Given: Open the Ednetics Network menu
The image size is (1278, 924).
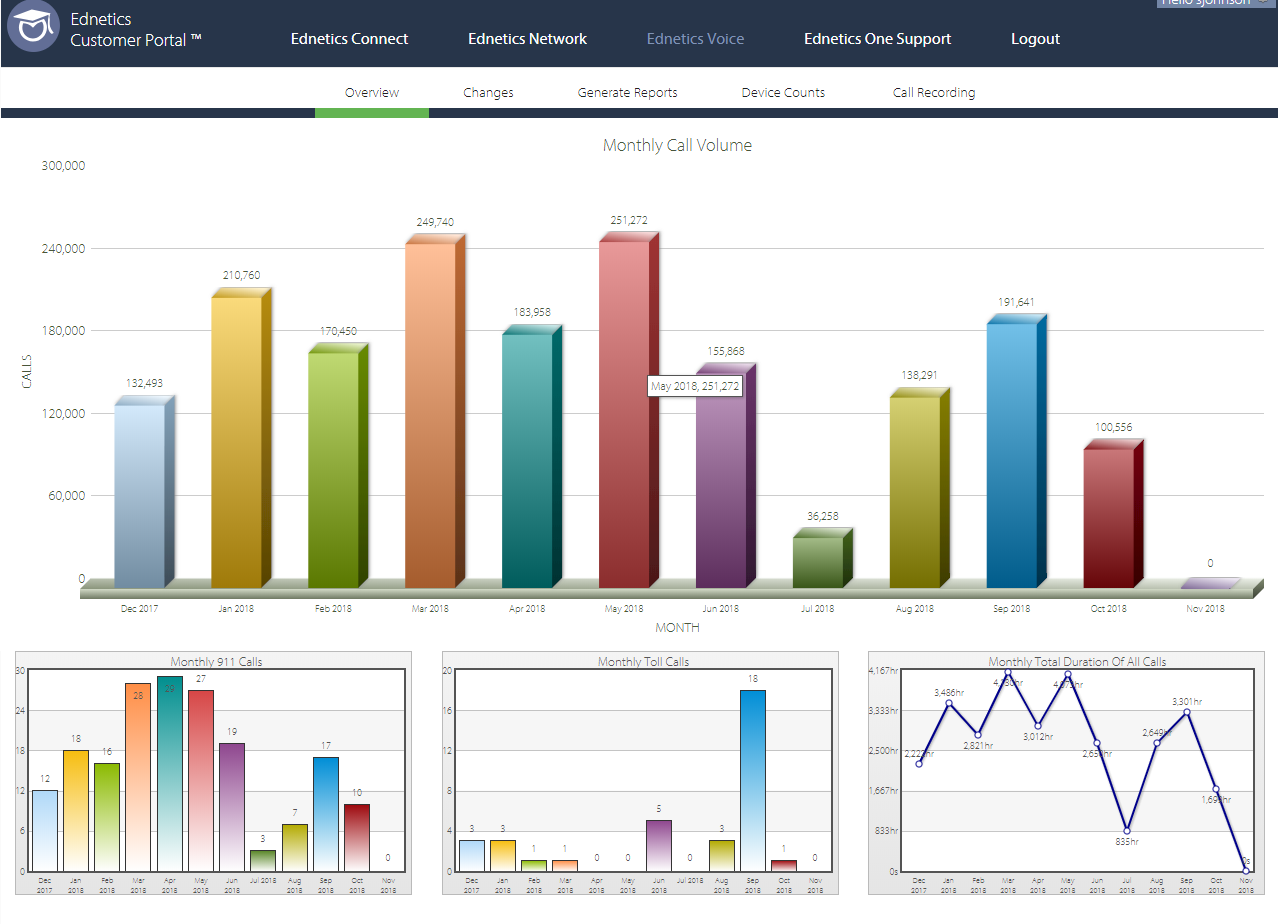Looking at the screenshot, I should (527, 39).
